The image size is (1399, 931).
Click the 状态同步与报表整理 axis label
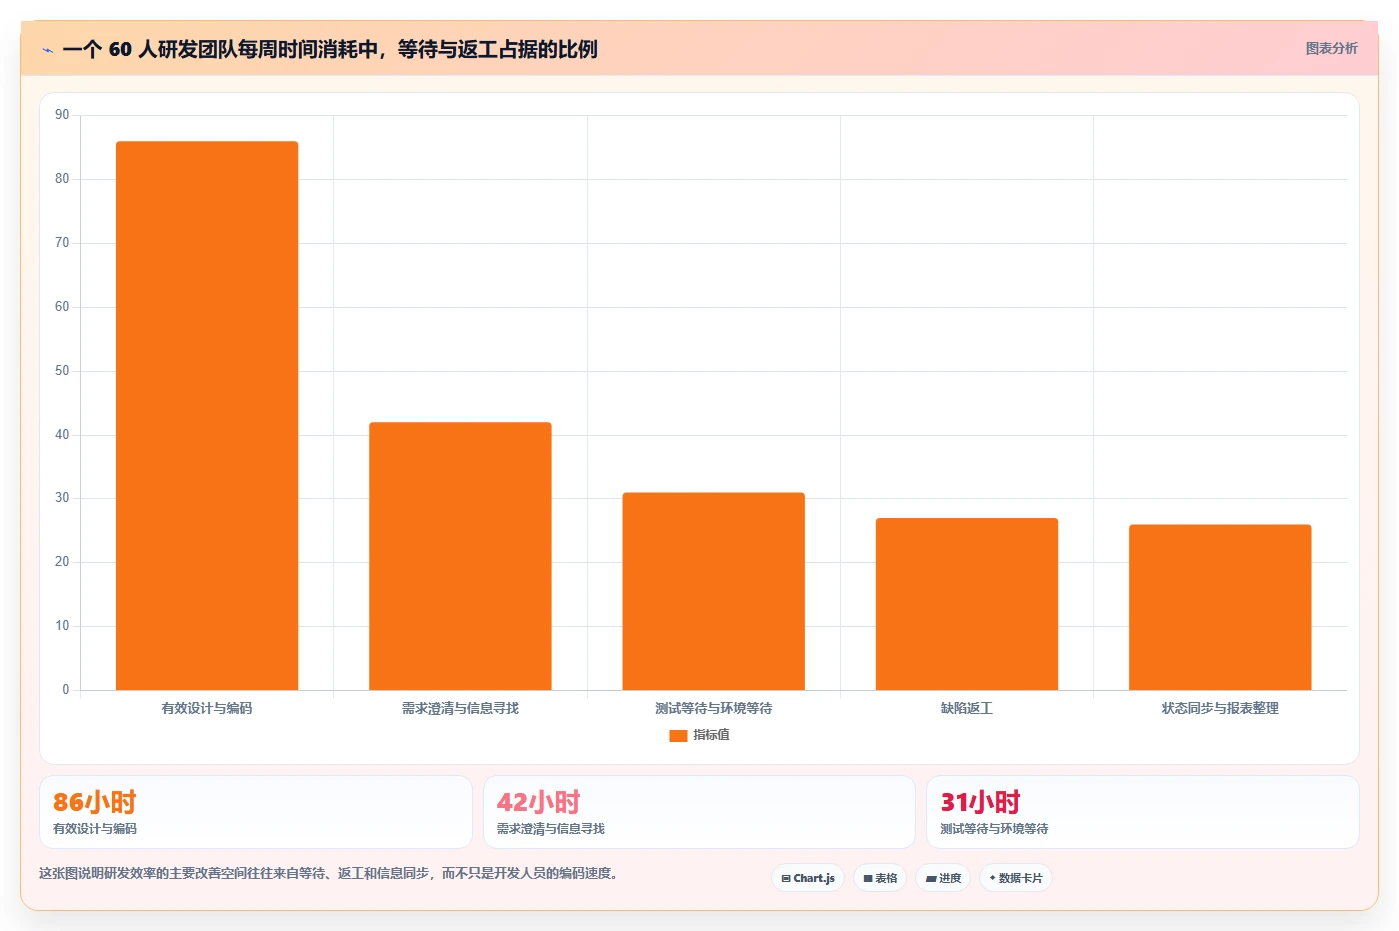pyautogui.click(x=1220, y=708)
